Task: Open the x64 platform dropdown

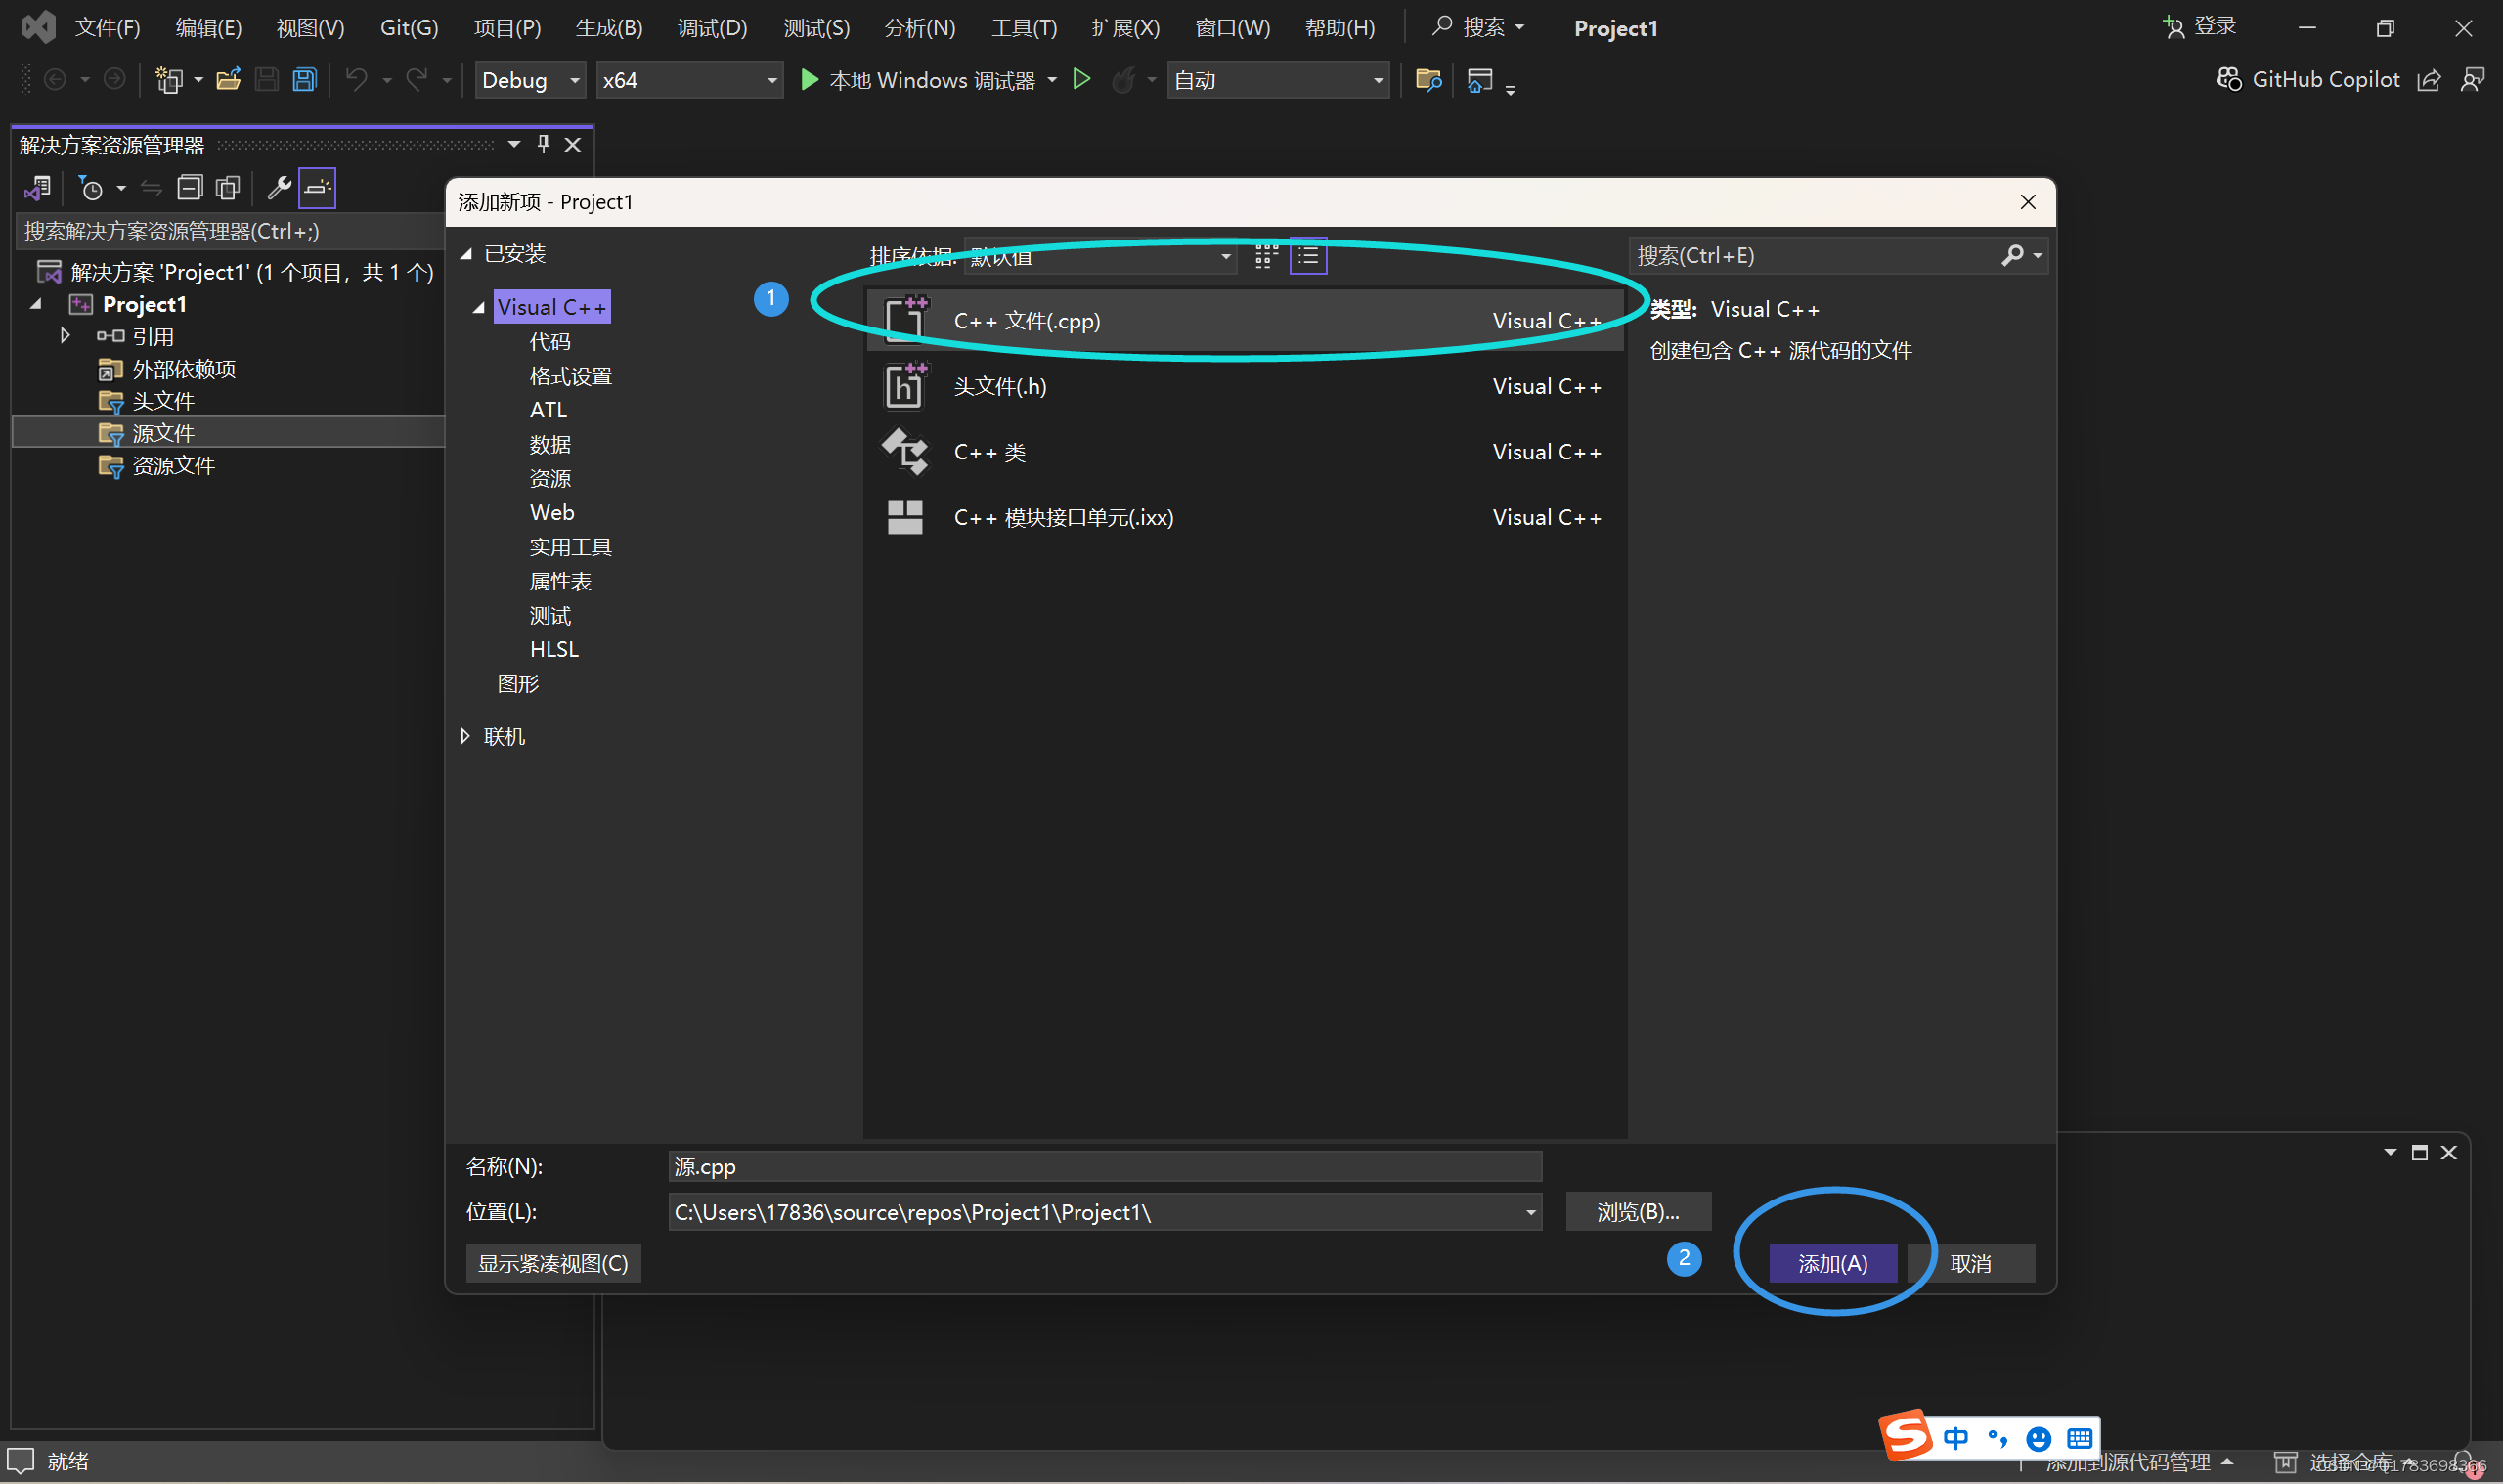Action: (x=689, y=80)
